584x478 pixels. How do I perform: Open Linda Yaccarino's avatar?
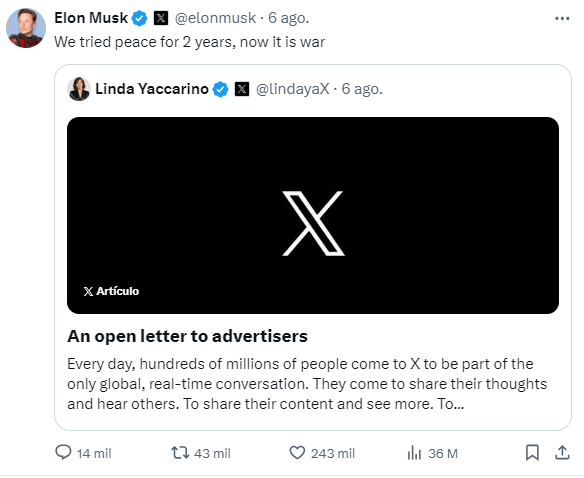(79, 89)
